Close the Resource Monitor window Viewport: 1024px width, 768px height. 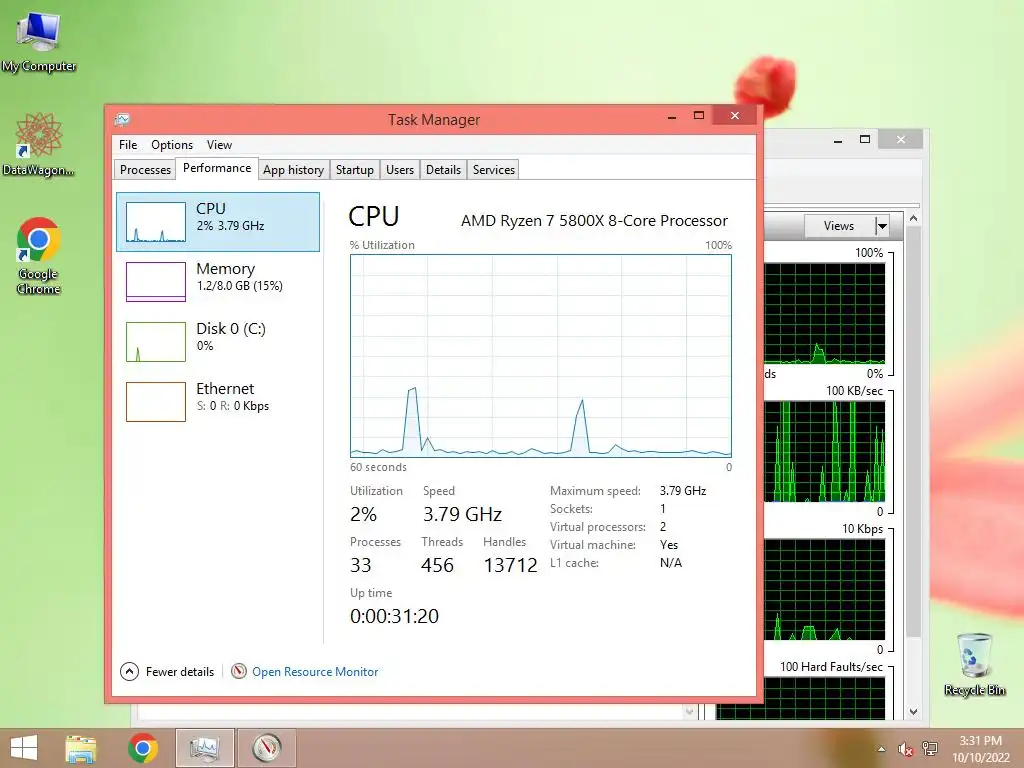901,139
